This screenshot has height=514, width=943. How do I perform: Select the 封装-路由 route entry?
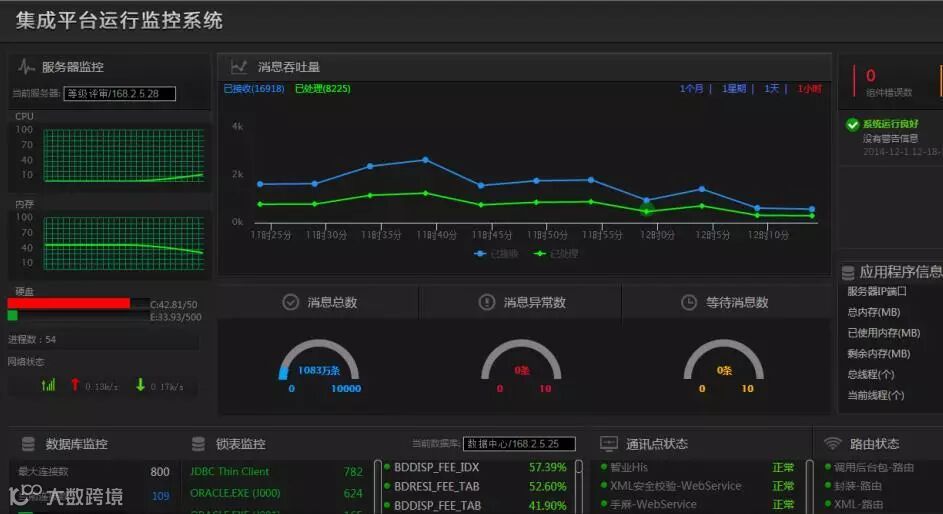point(853,486)
